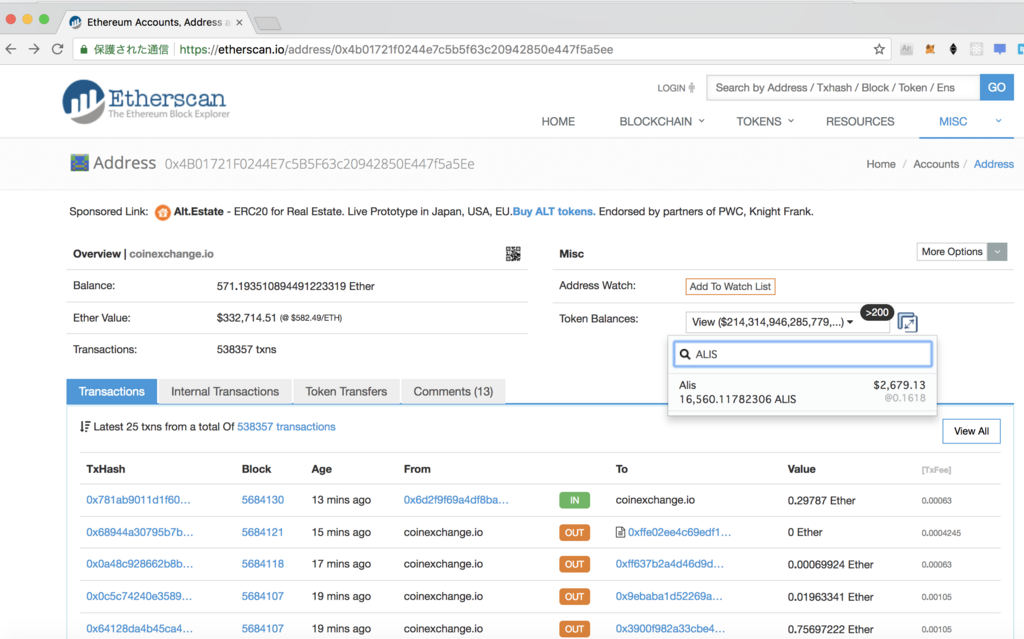
Task: Click the "0.29787 Ether" value
Action: point(821,500)
